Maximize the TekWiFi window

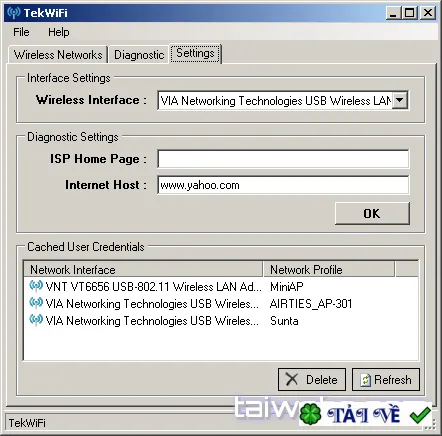click(x=410, y=13)
